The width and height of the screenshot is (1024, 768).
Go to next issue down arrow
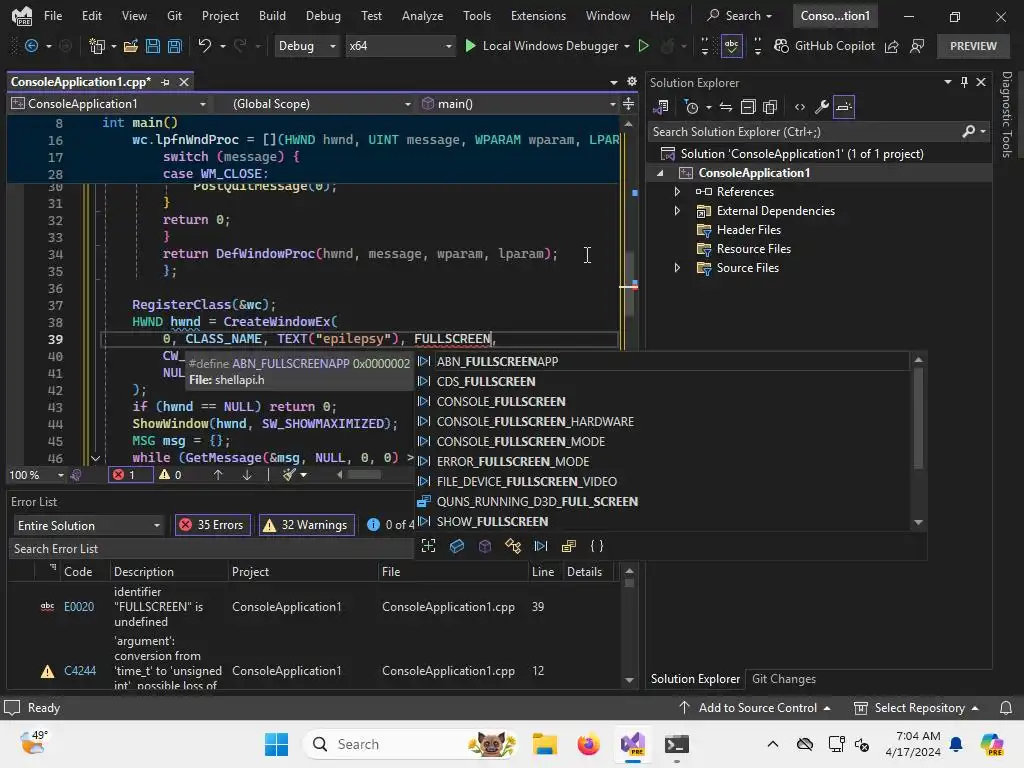[x=247, y=475]
